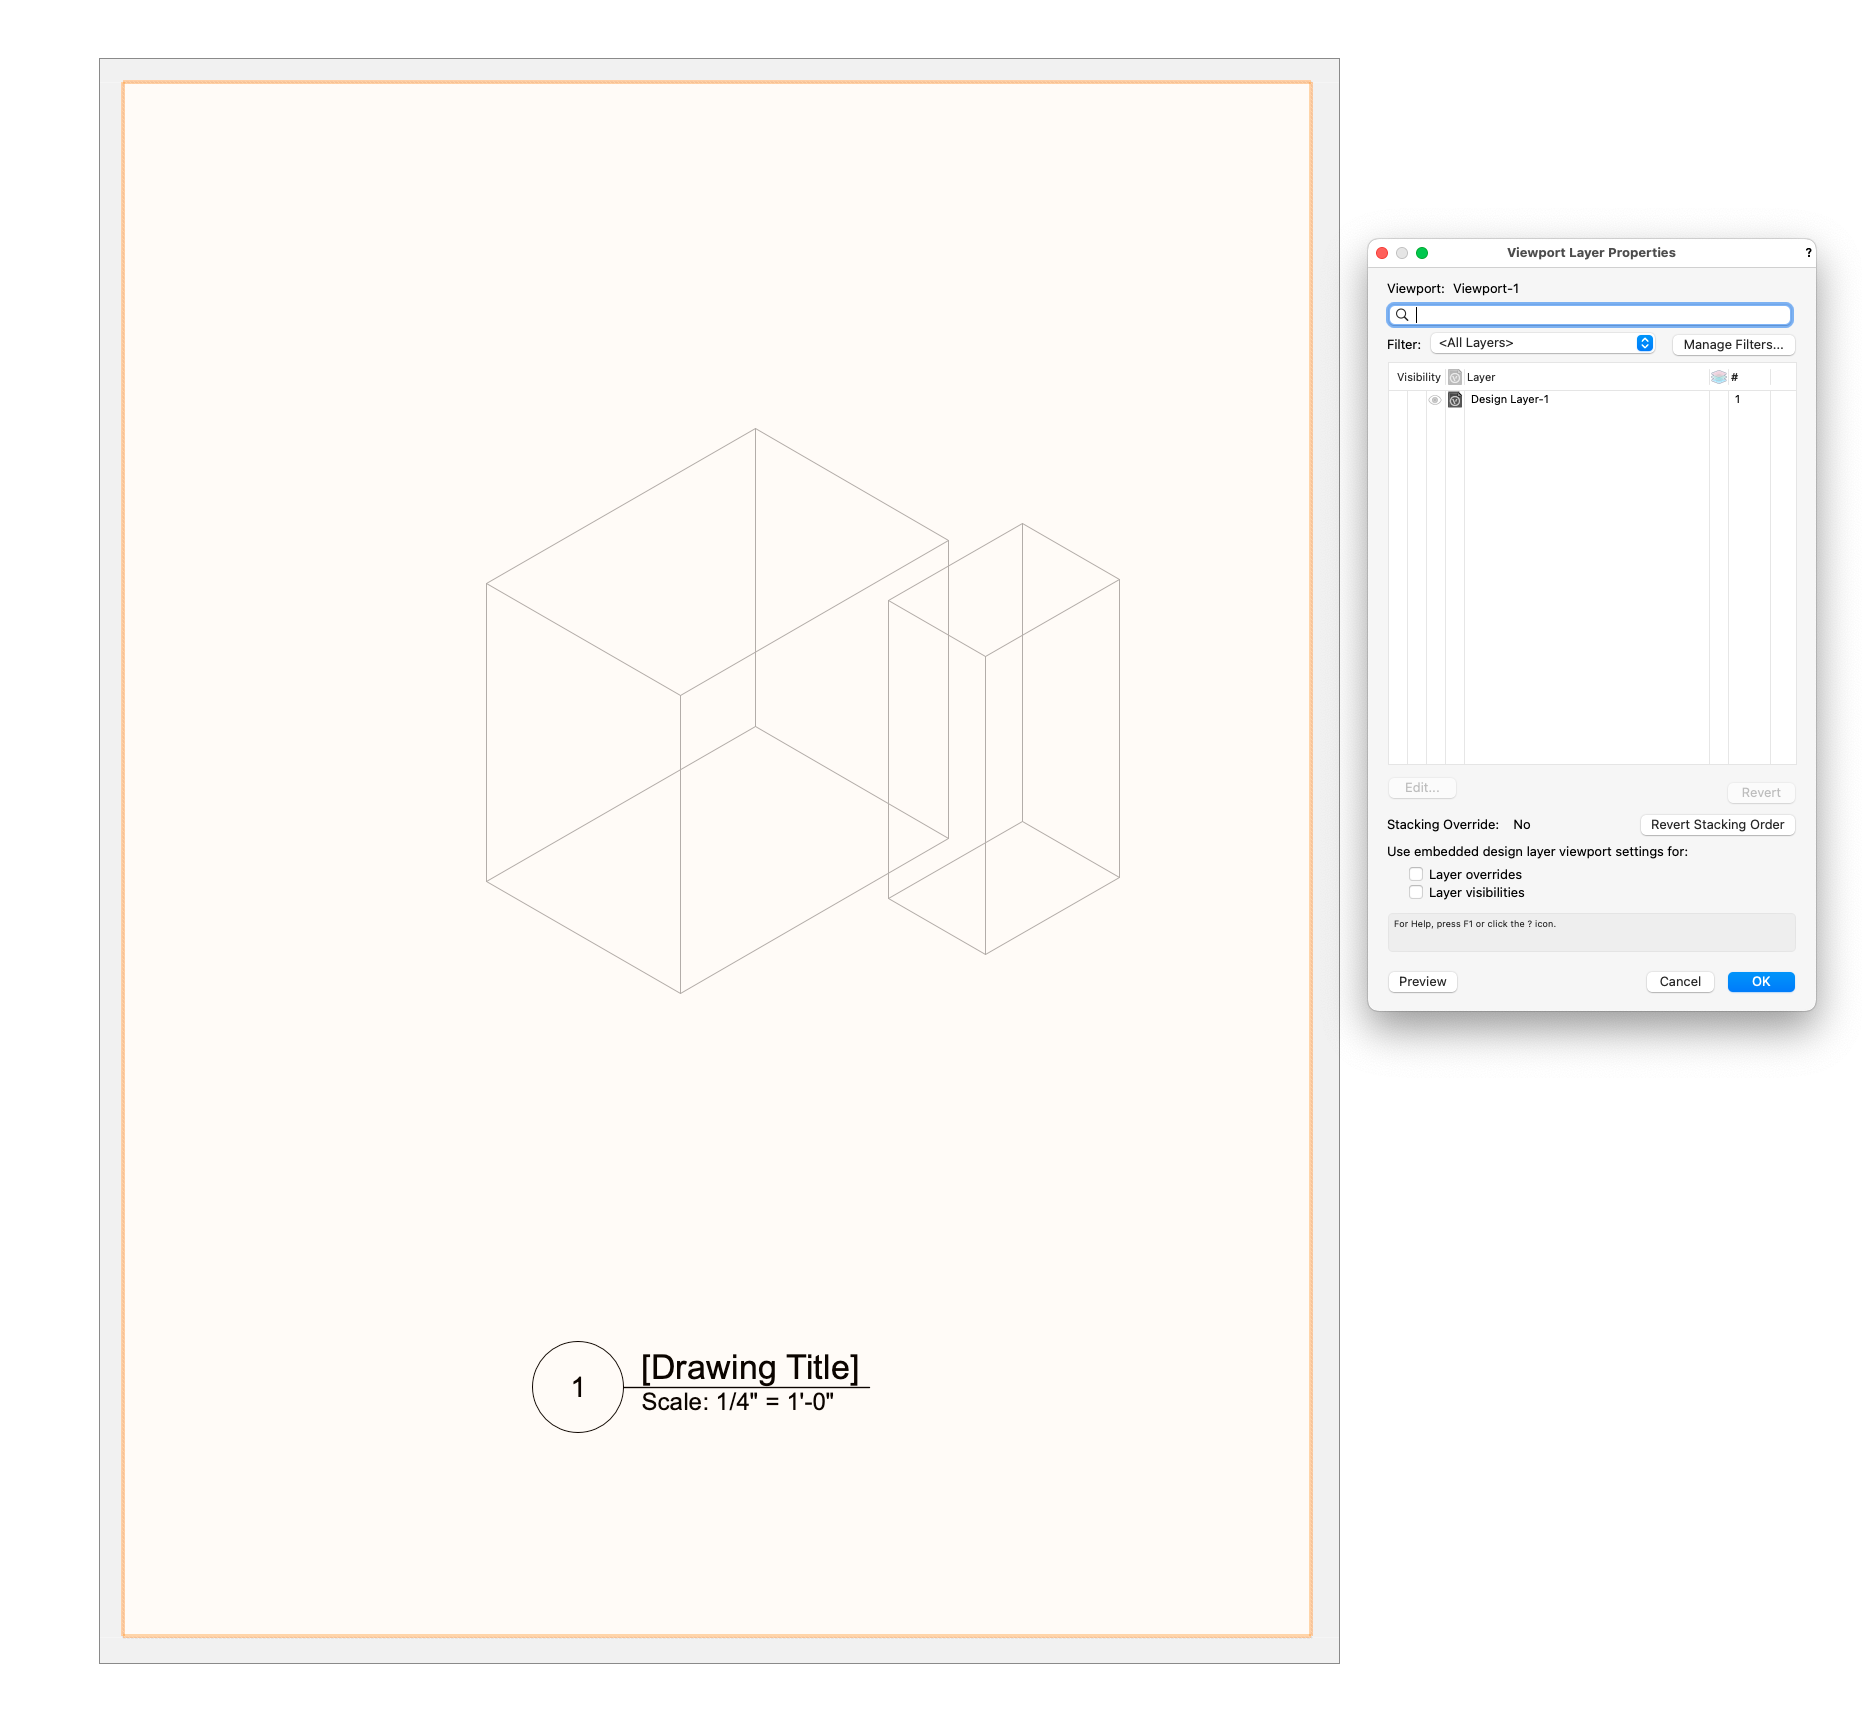Confirm changes with the OK button
The height and width of the screenshot is (1725, 1862).
coord(1760,981)
